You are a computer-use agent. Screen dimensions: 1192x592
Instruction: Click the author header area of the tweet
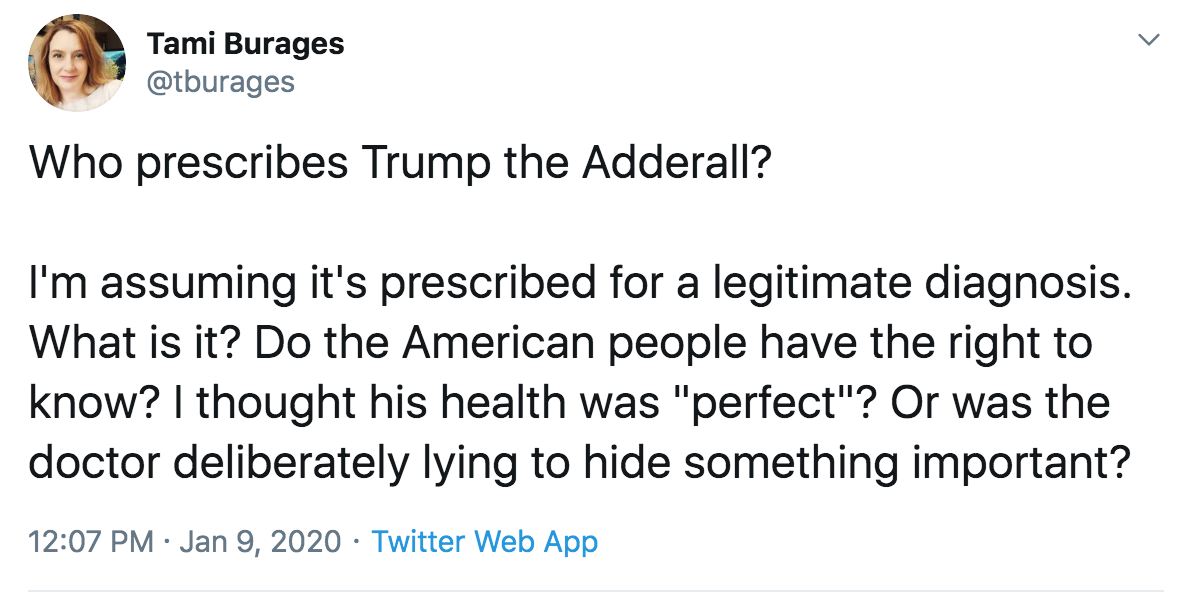tap(245, 60)
